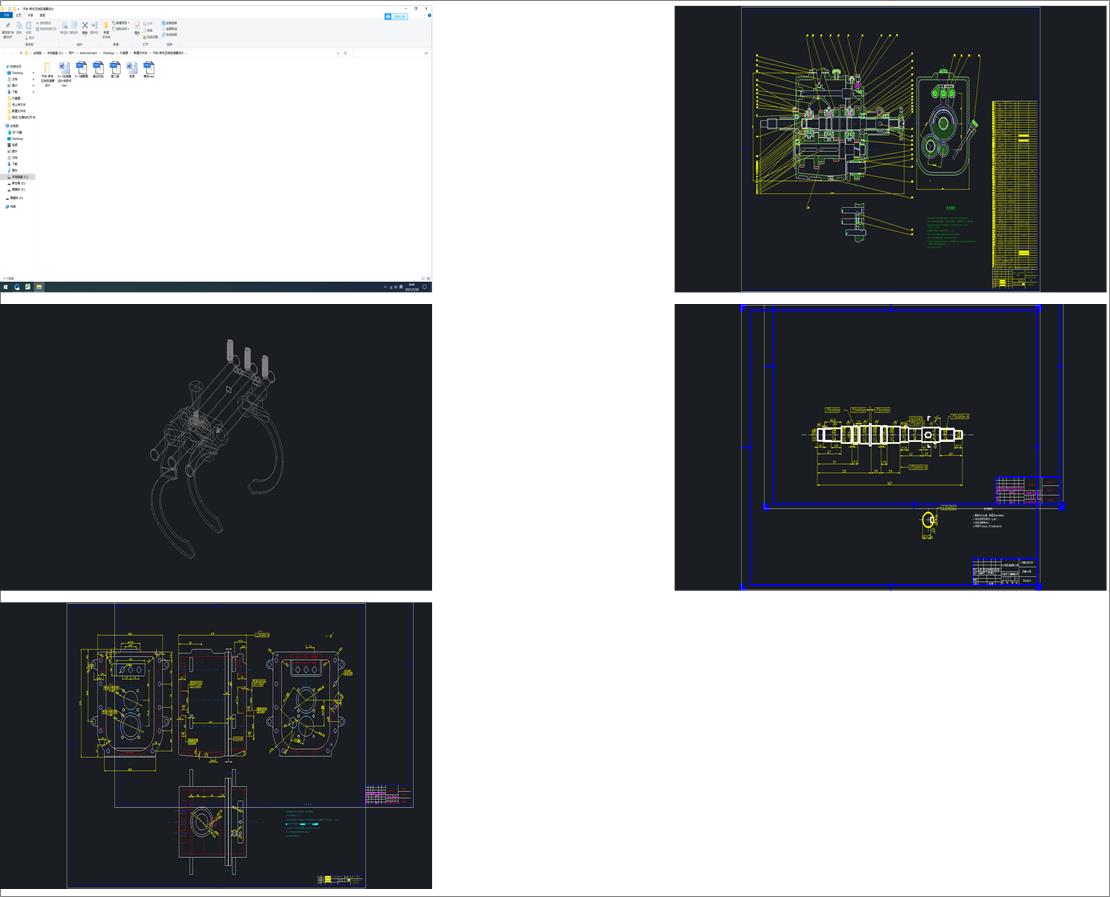Click the Delete (X) ribbon icon
This screenshot has width=1110, height=897.
[x=84, y=26]
